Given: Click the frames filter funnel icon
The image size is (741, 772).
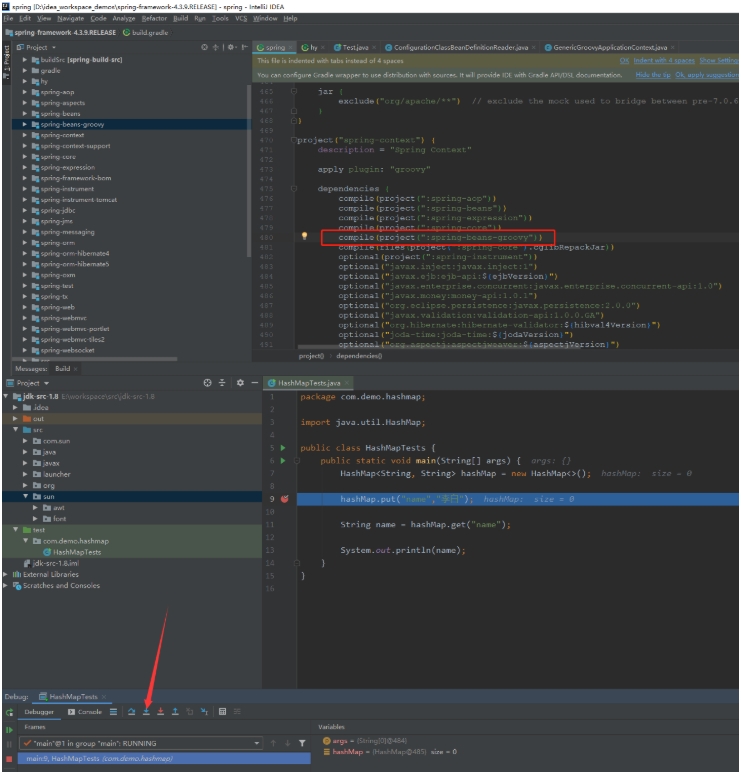Looking at the screenshot, I should 302,743.
